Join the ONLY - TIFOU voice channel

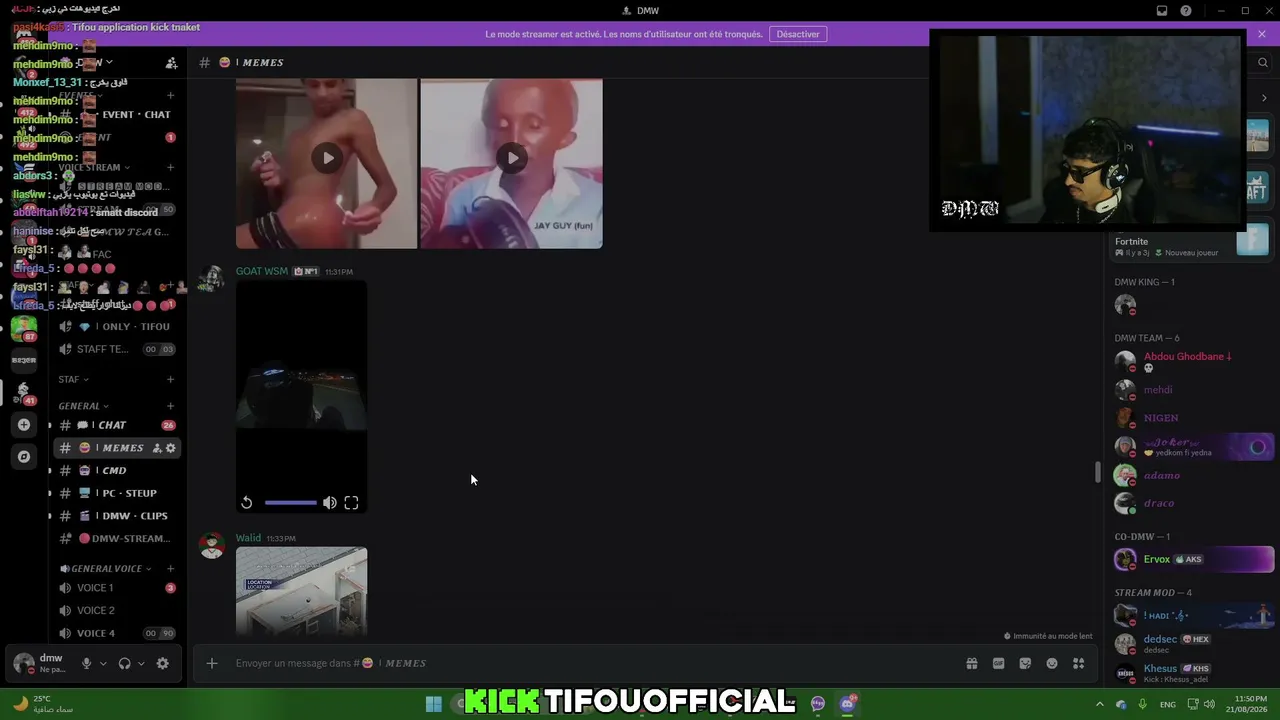115,327
